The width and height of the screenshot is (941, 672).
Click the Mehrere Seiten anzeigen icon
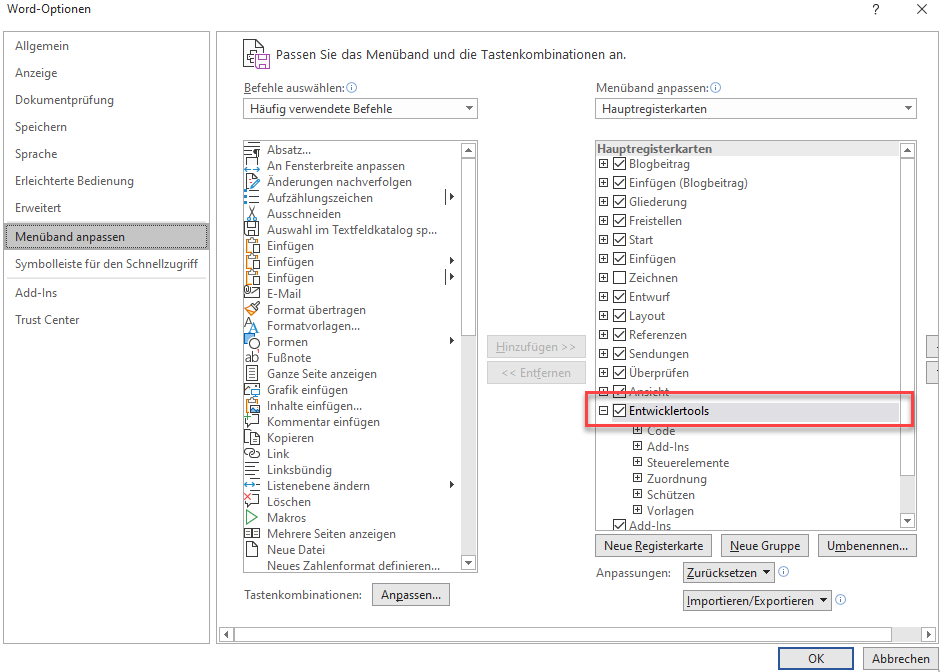(252, 534)
